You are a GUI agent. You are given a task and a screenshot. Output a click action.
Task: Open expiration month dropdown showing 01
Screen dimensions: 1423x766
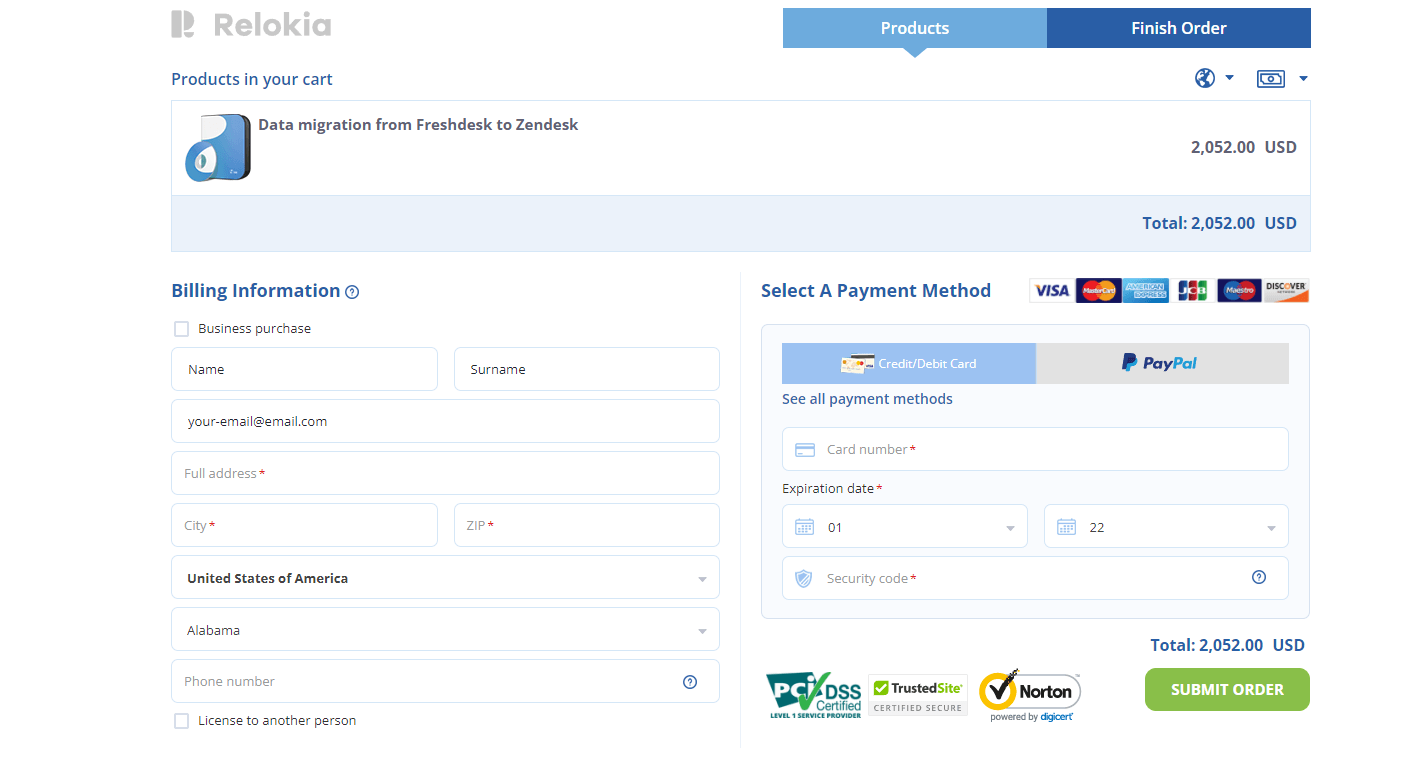tap(905, 526)
